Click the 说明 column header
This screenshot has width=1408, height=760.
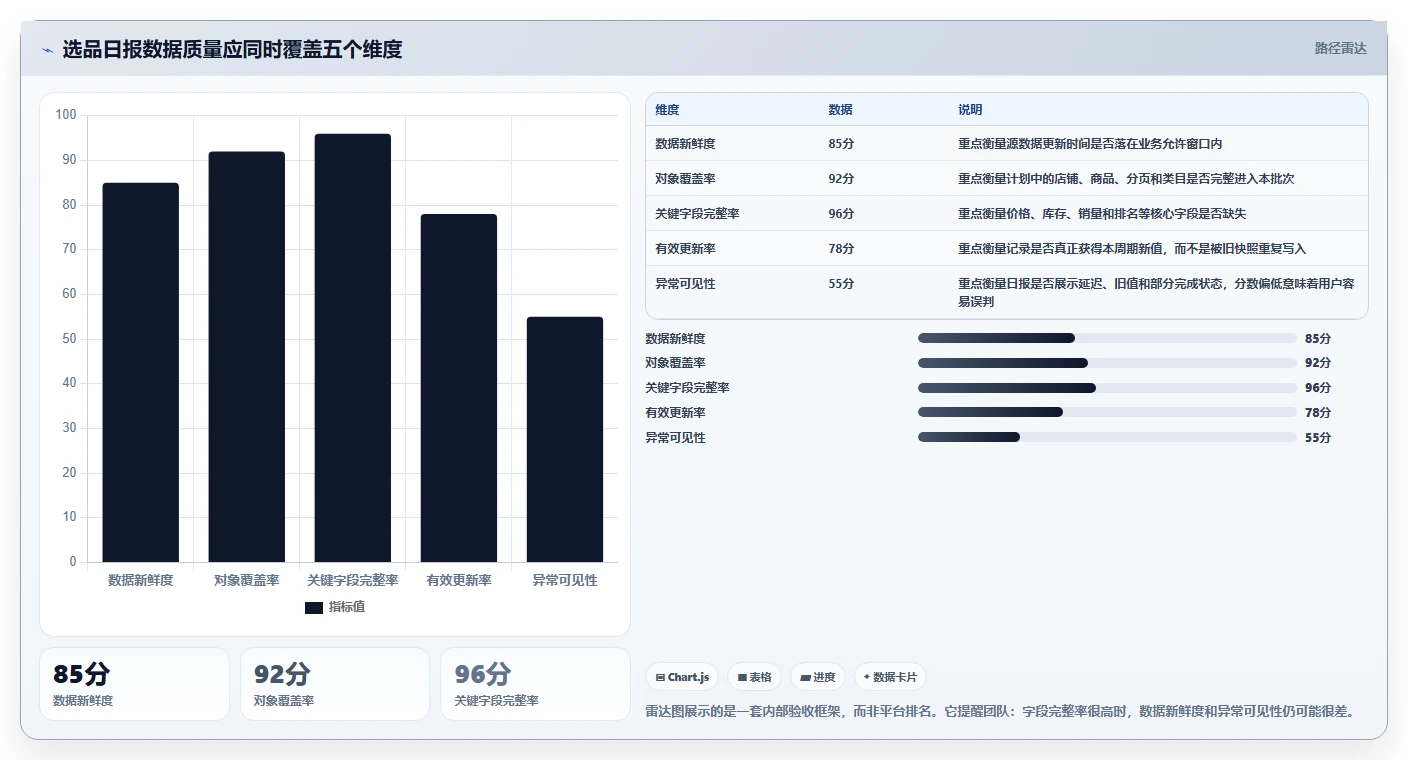(x=970, y=110)
